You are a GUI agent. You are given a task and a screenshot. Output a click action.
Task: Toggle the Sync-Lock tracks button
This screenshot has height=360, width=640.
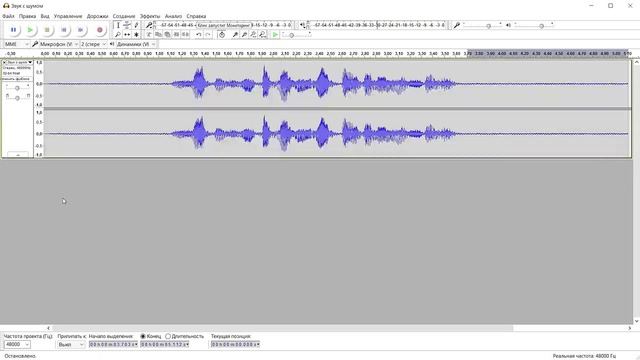(221, 35)
